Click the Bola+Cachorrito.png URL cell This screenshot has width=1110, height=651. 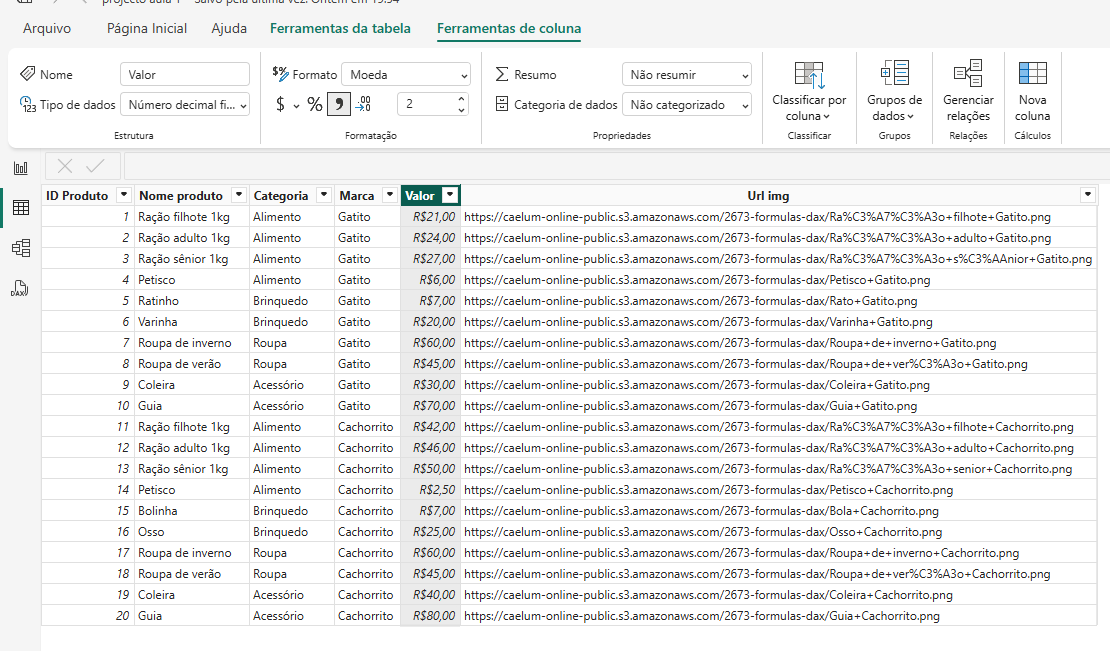click(x=779, y=511)
